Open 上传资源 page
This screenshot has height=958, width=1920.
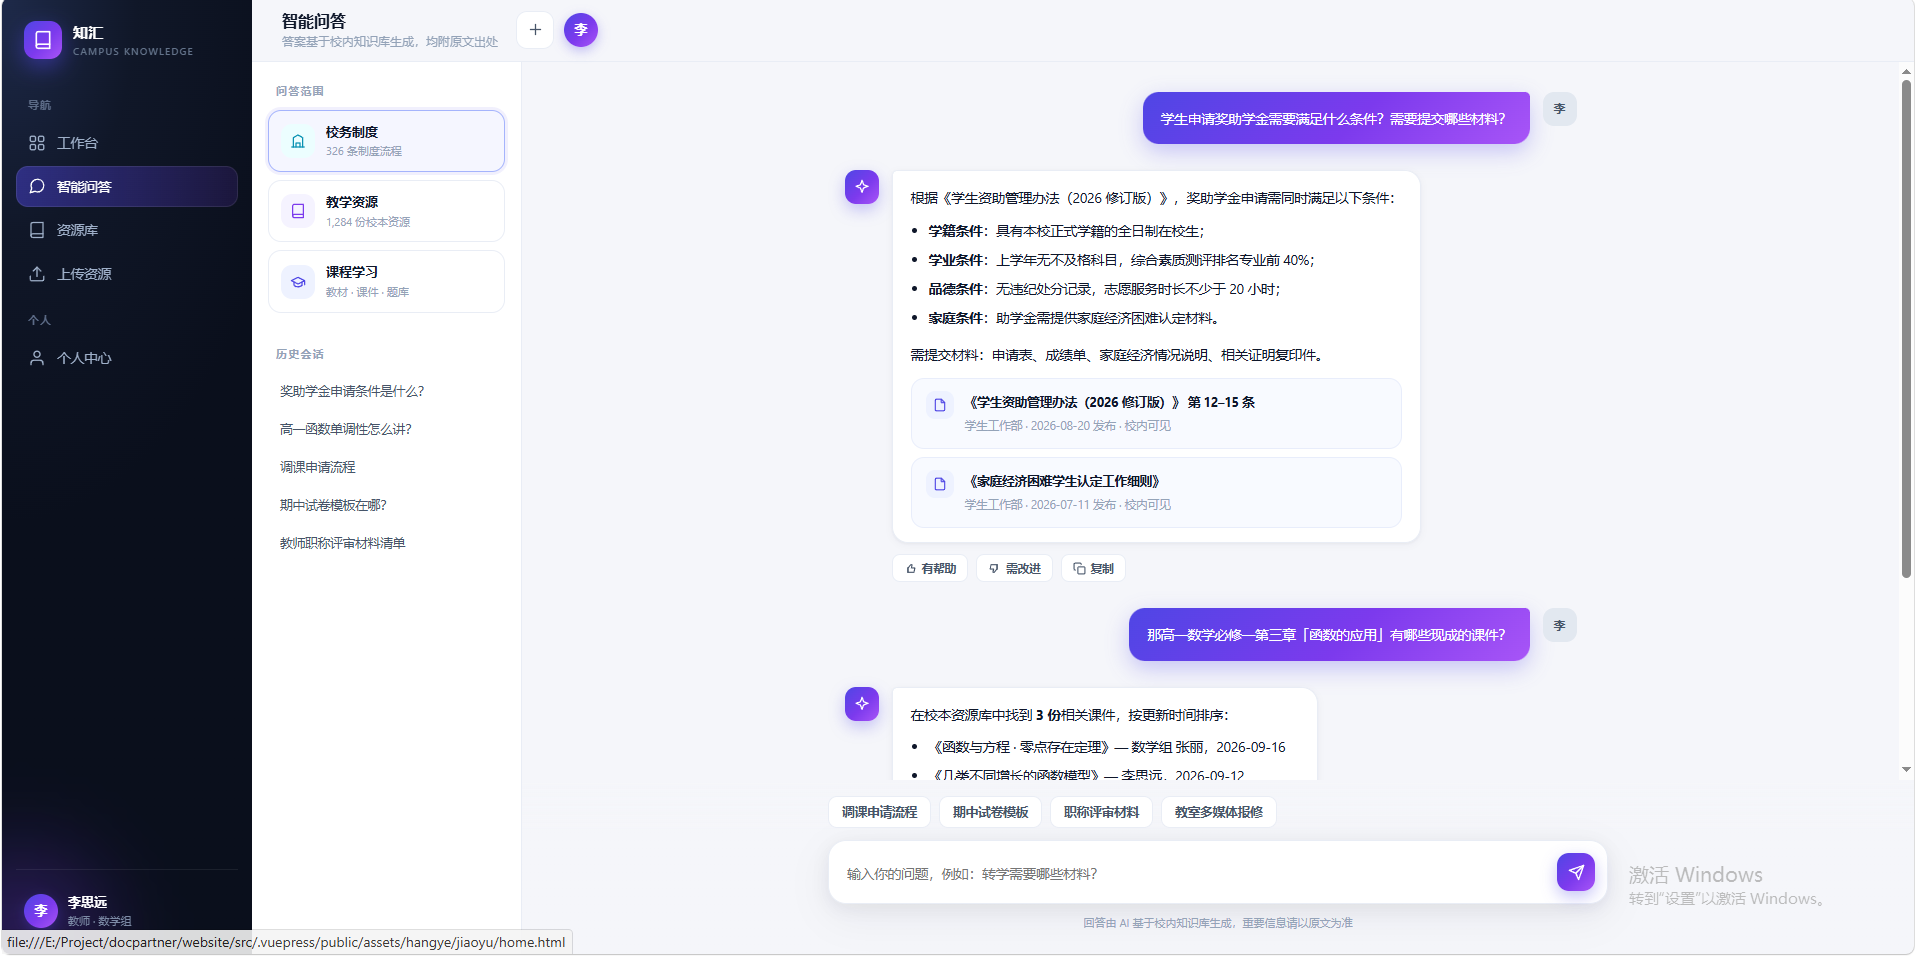coord(126,274)
